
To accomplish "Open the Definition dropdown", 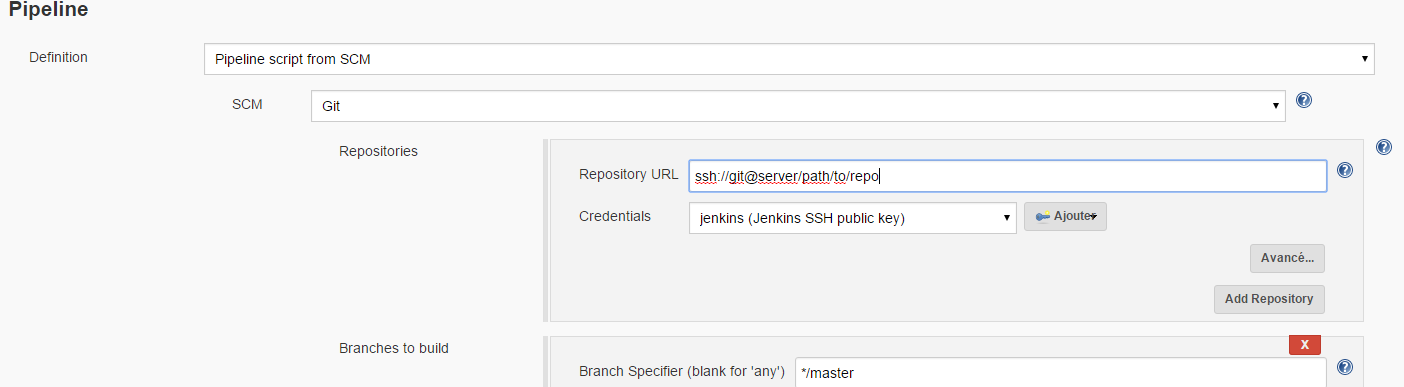I will pyautogui.click(x=789, y=59).
